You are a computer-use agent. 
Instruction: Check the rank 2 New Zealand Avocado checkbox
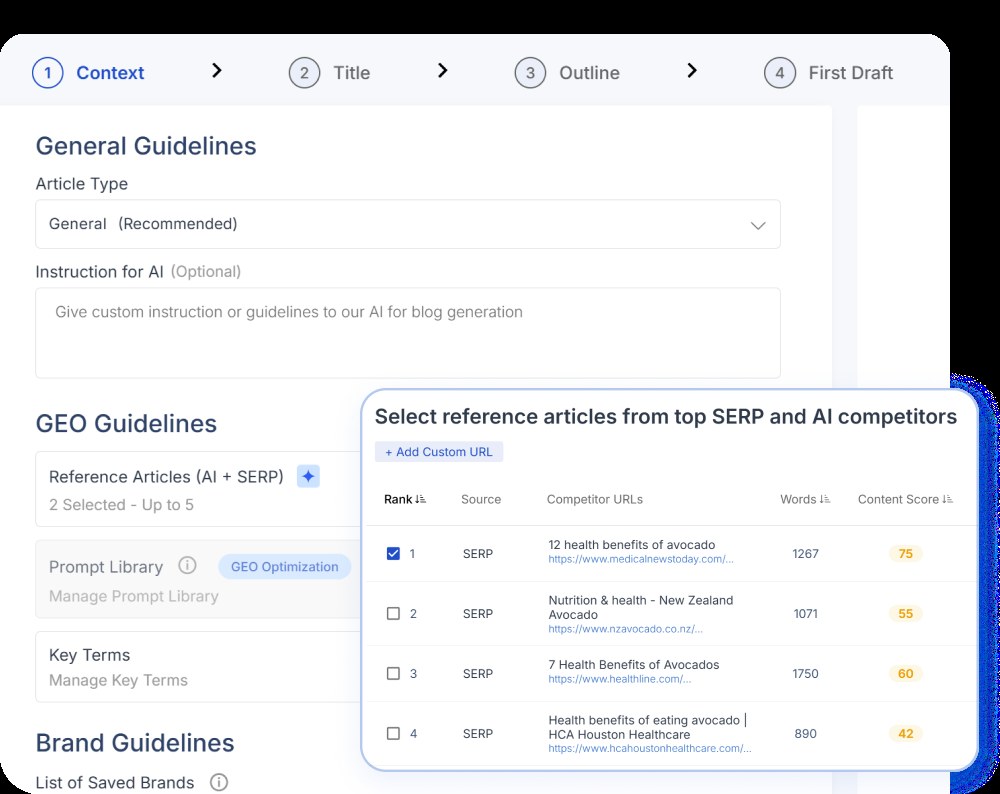(393, 614)
